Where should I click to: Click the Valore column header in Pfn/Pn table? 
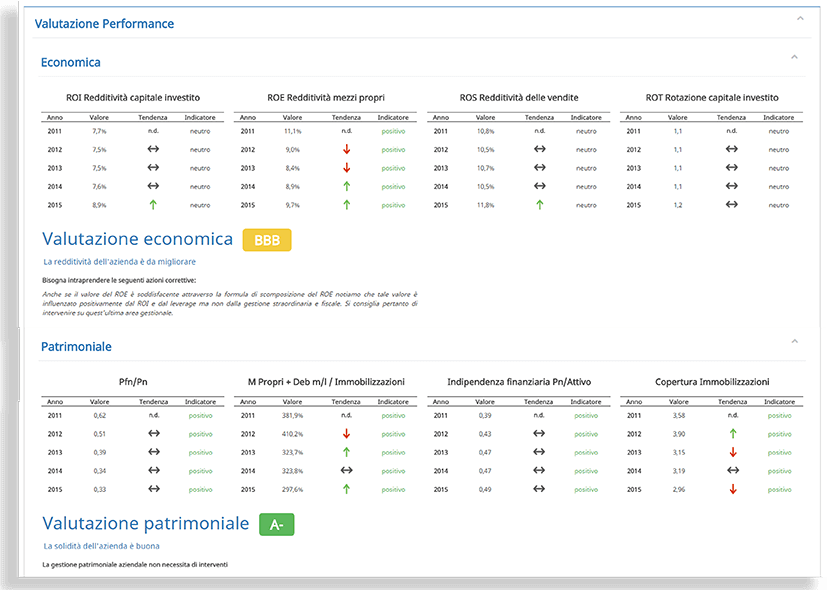[x=100, y=402]
